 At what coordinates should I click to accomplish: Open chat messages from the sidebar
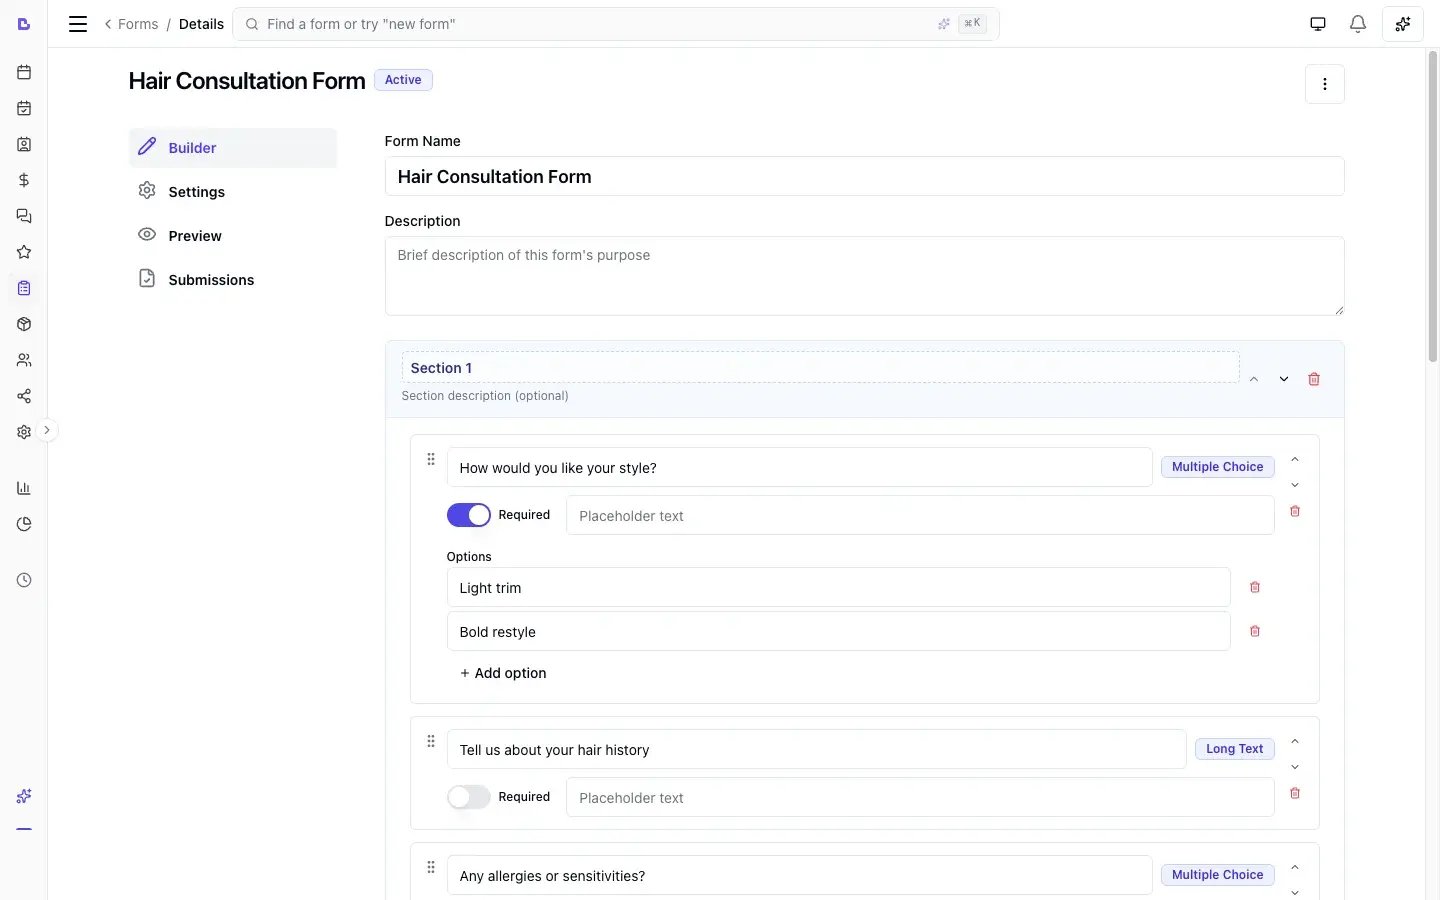pos(24,216)
